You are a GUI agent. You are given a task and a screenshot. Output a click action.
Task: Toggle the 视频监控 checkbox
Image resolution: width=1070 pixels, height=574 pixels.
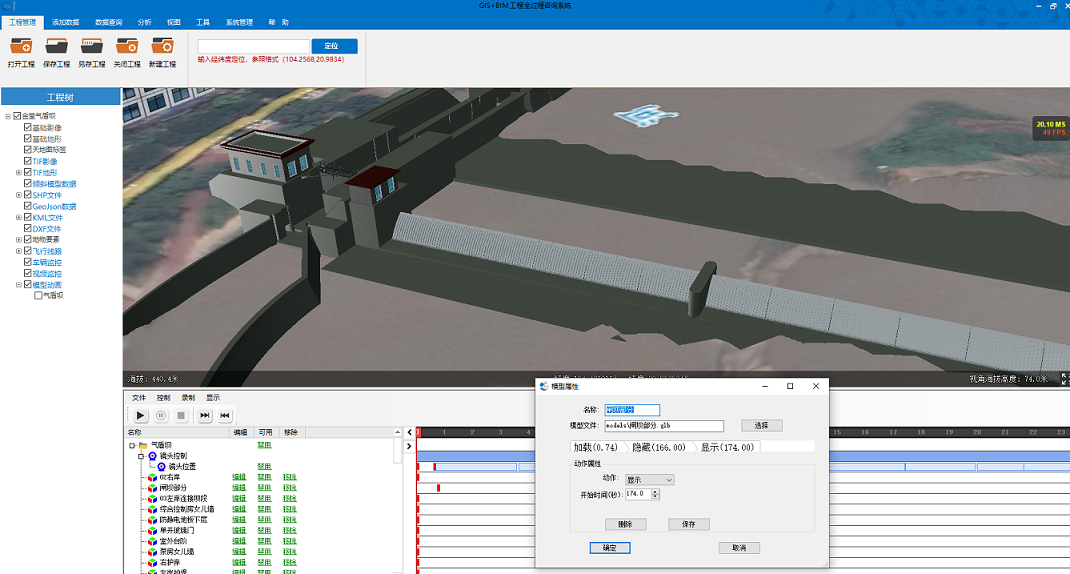coord(28,273)
